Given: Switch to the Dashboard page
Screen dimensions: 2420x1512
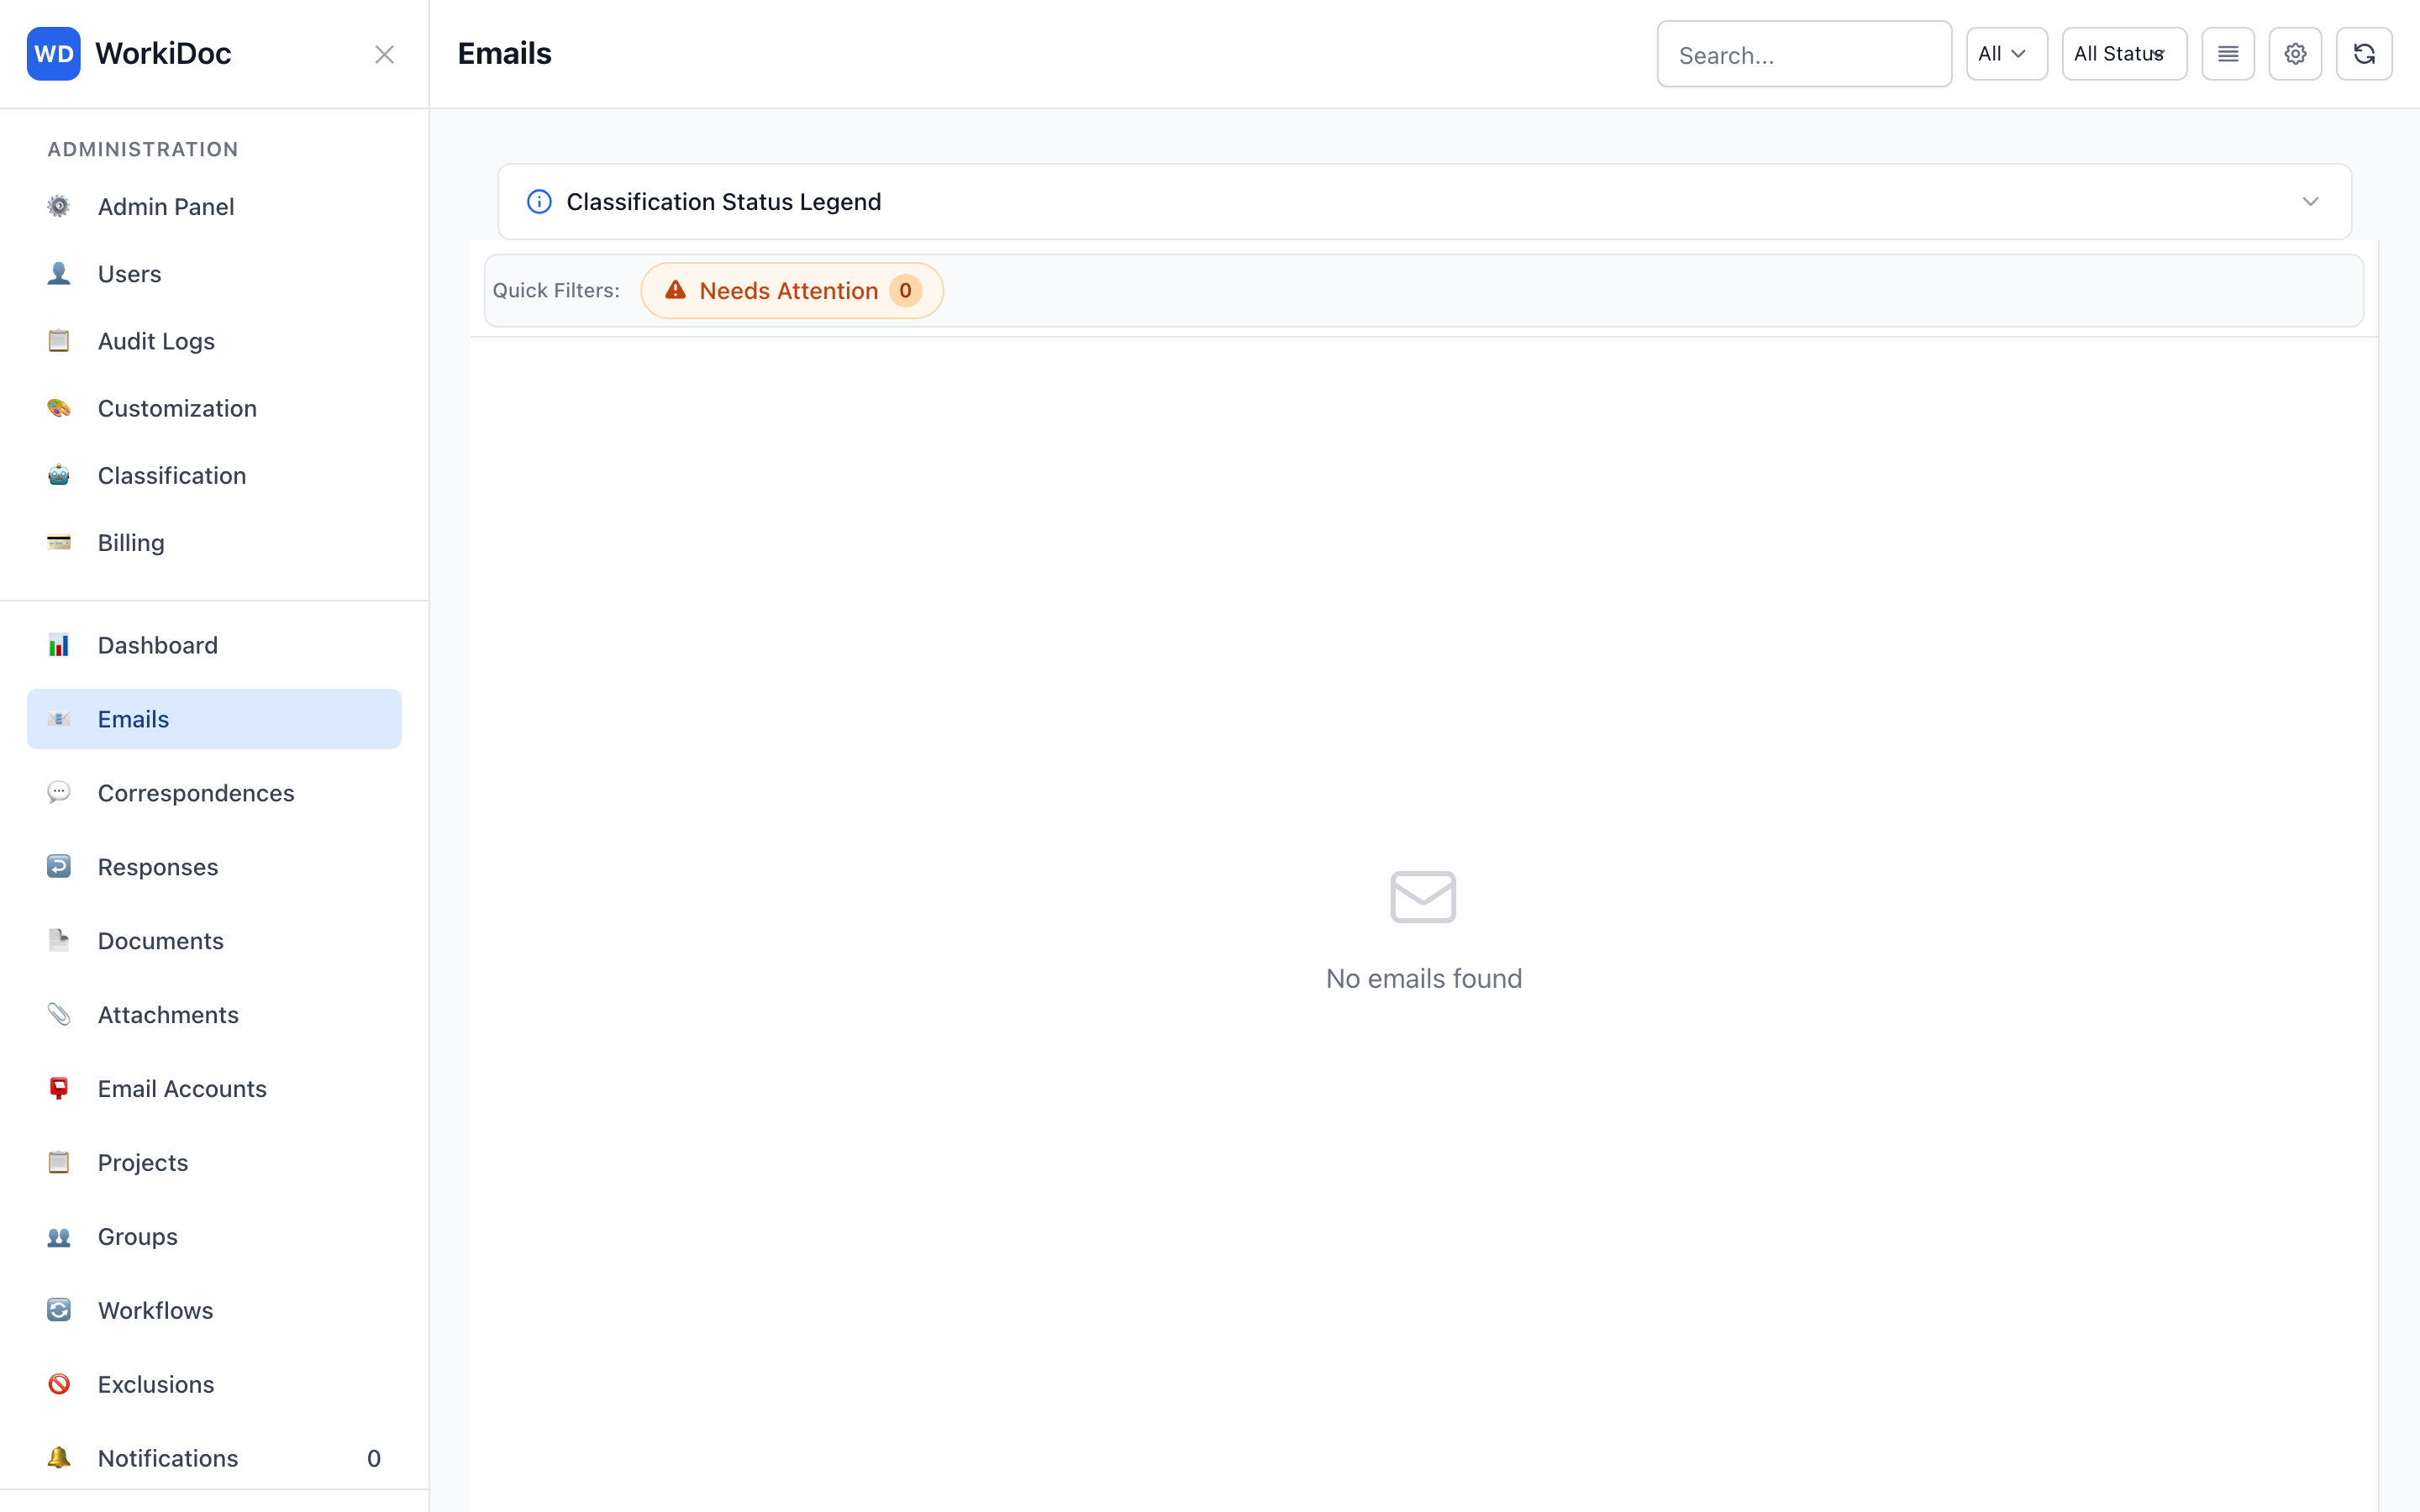Looking at the screenshot, I should coord(157,645).
